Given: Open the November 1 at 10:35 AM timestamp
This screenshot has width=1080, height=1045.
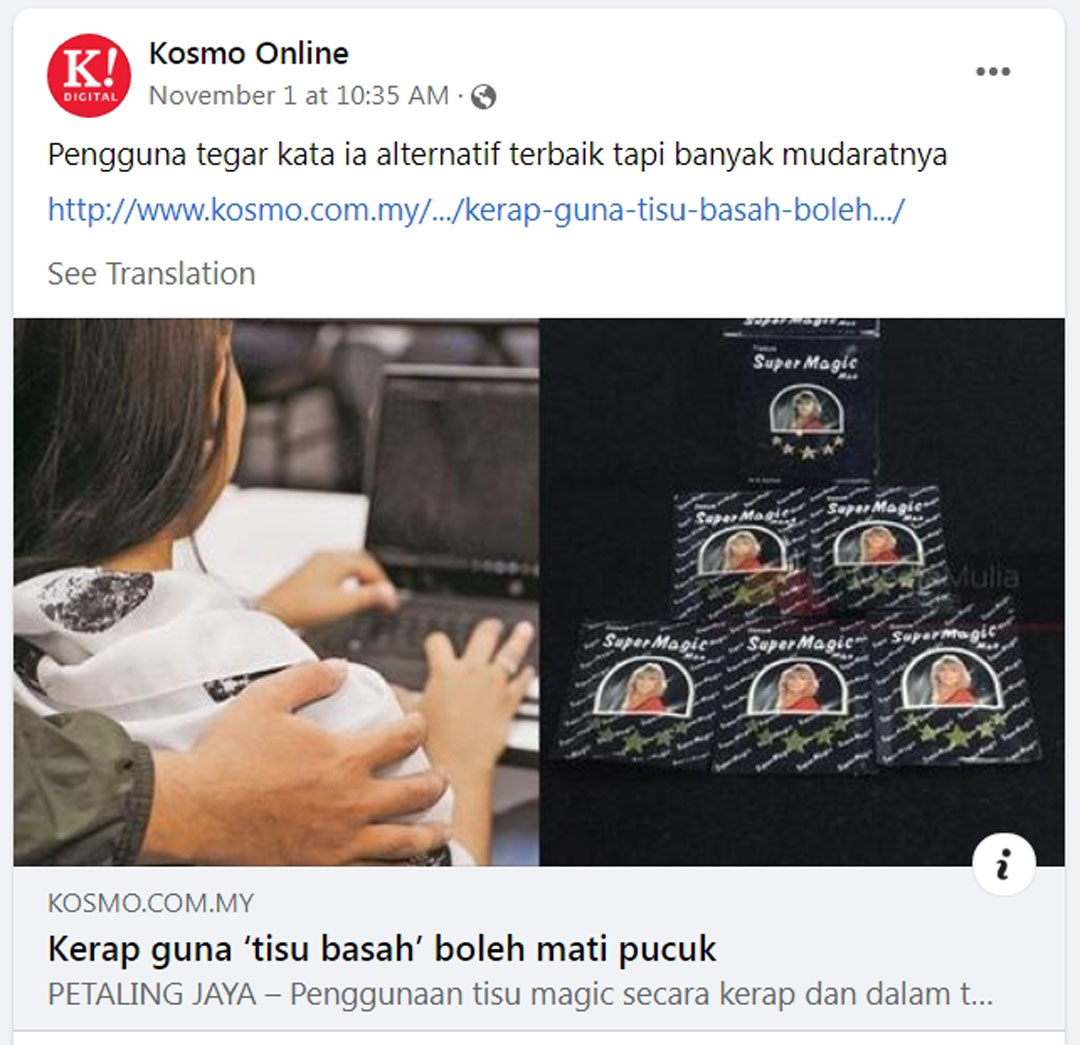Looking at the screenshot, I should tap(299, 96).
